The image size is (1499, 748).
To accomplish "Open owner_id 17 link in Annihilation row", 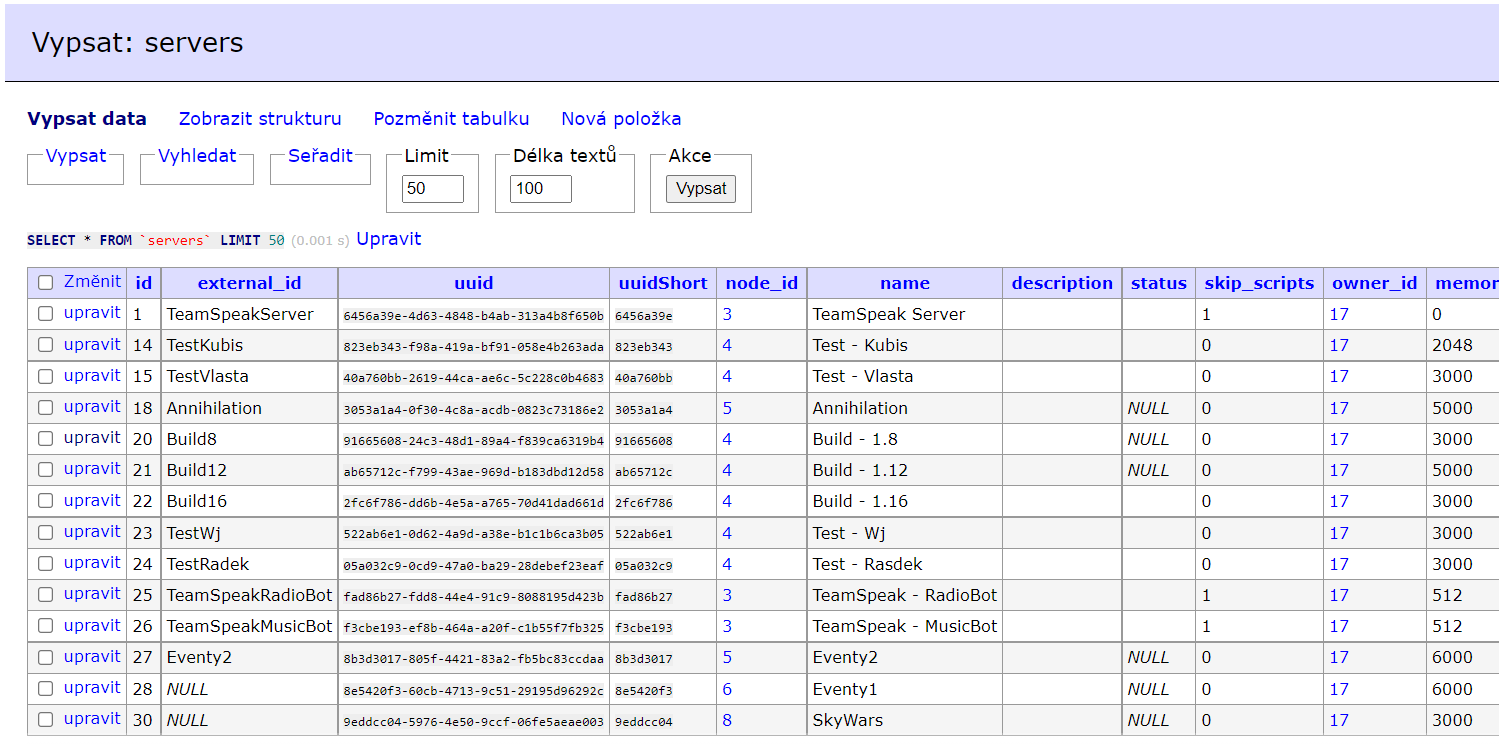I will [1339, 408].
